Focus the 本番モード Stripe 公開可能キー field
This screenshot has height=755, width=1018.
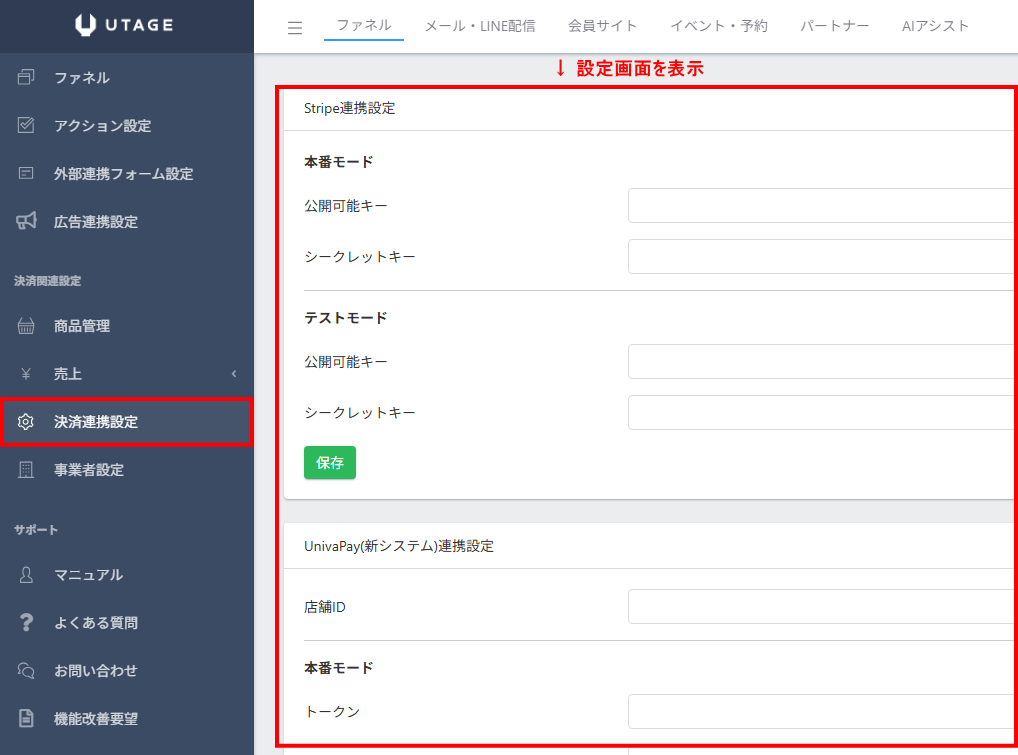coord(822,206)
